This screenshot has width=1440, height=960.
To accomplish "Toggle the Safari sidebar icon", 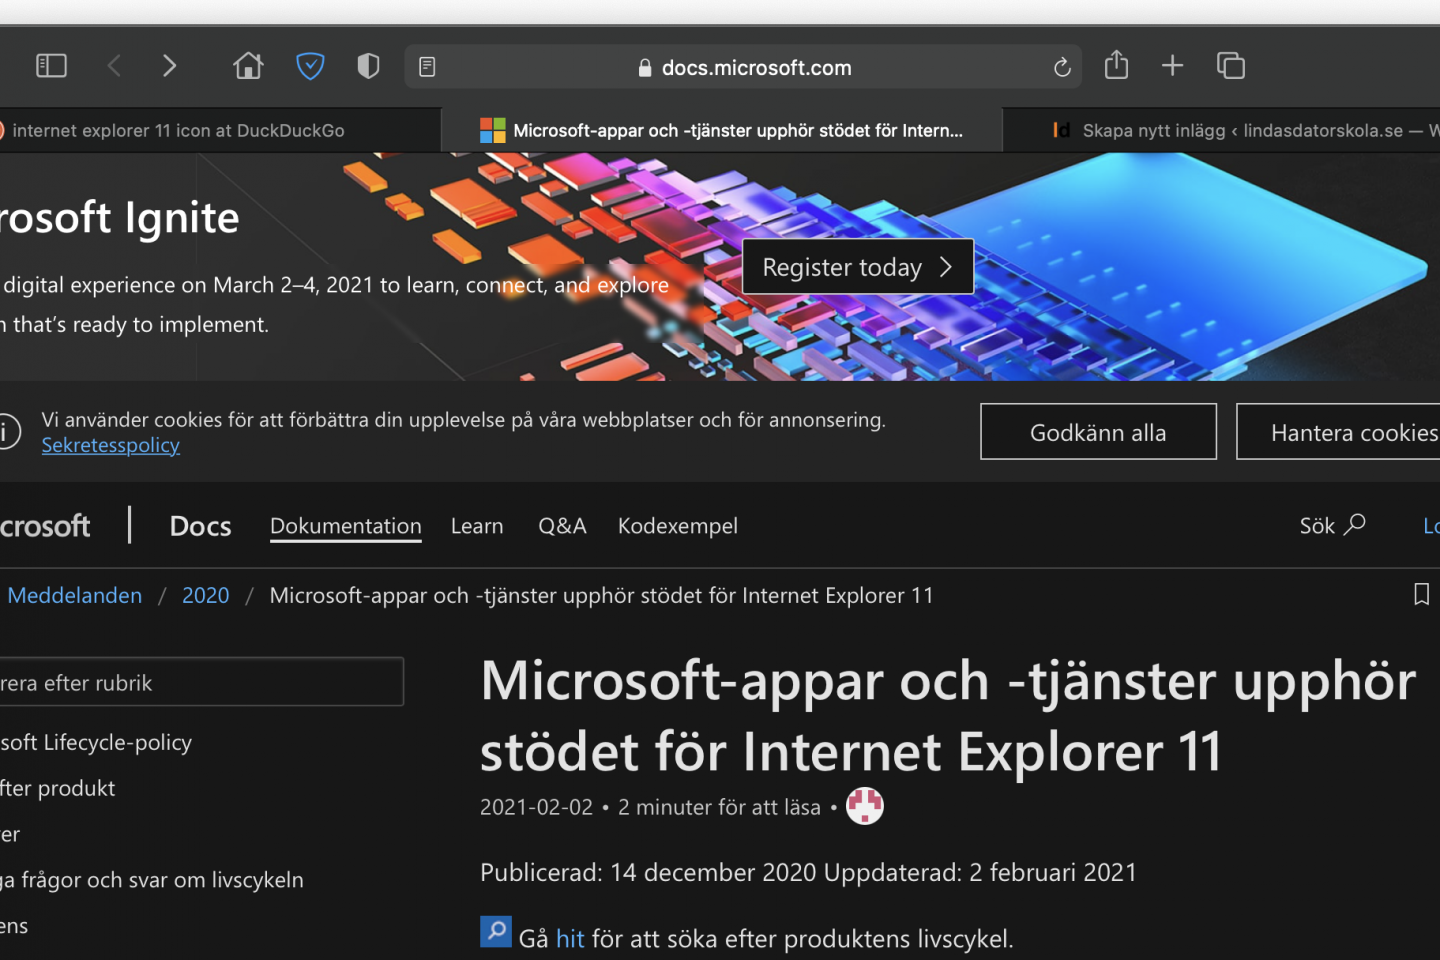I will point(51,66).
